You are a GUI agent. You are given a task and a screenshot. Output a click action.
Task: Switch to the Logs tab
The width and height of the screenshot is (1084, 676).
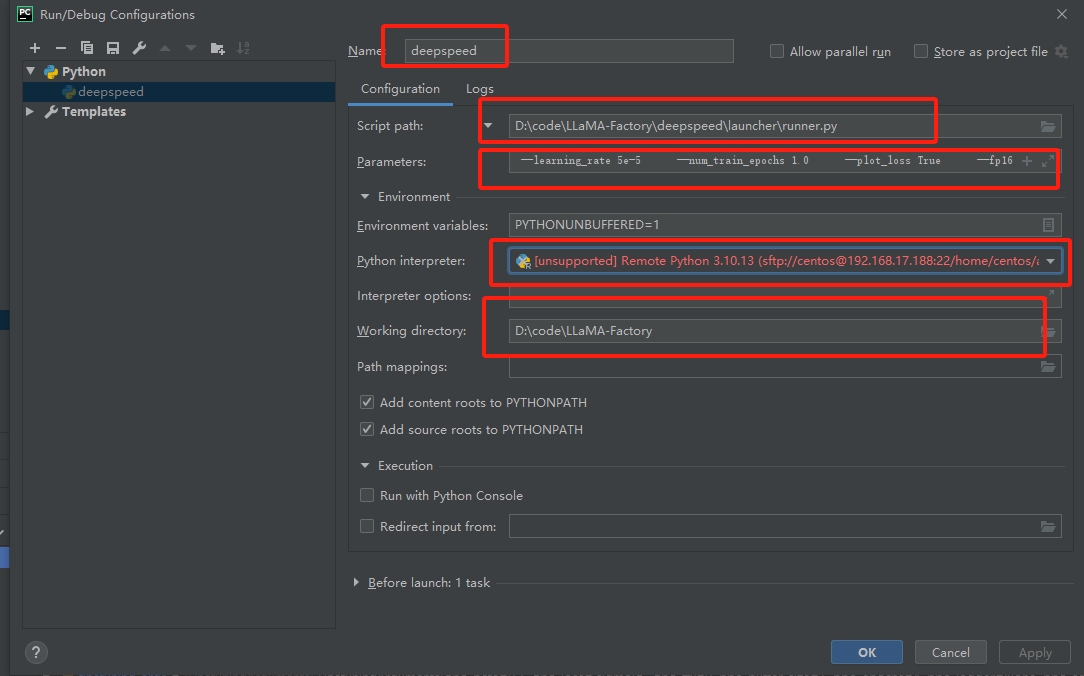click(480, 89)
